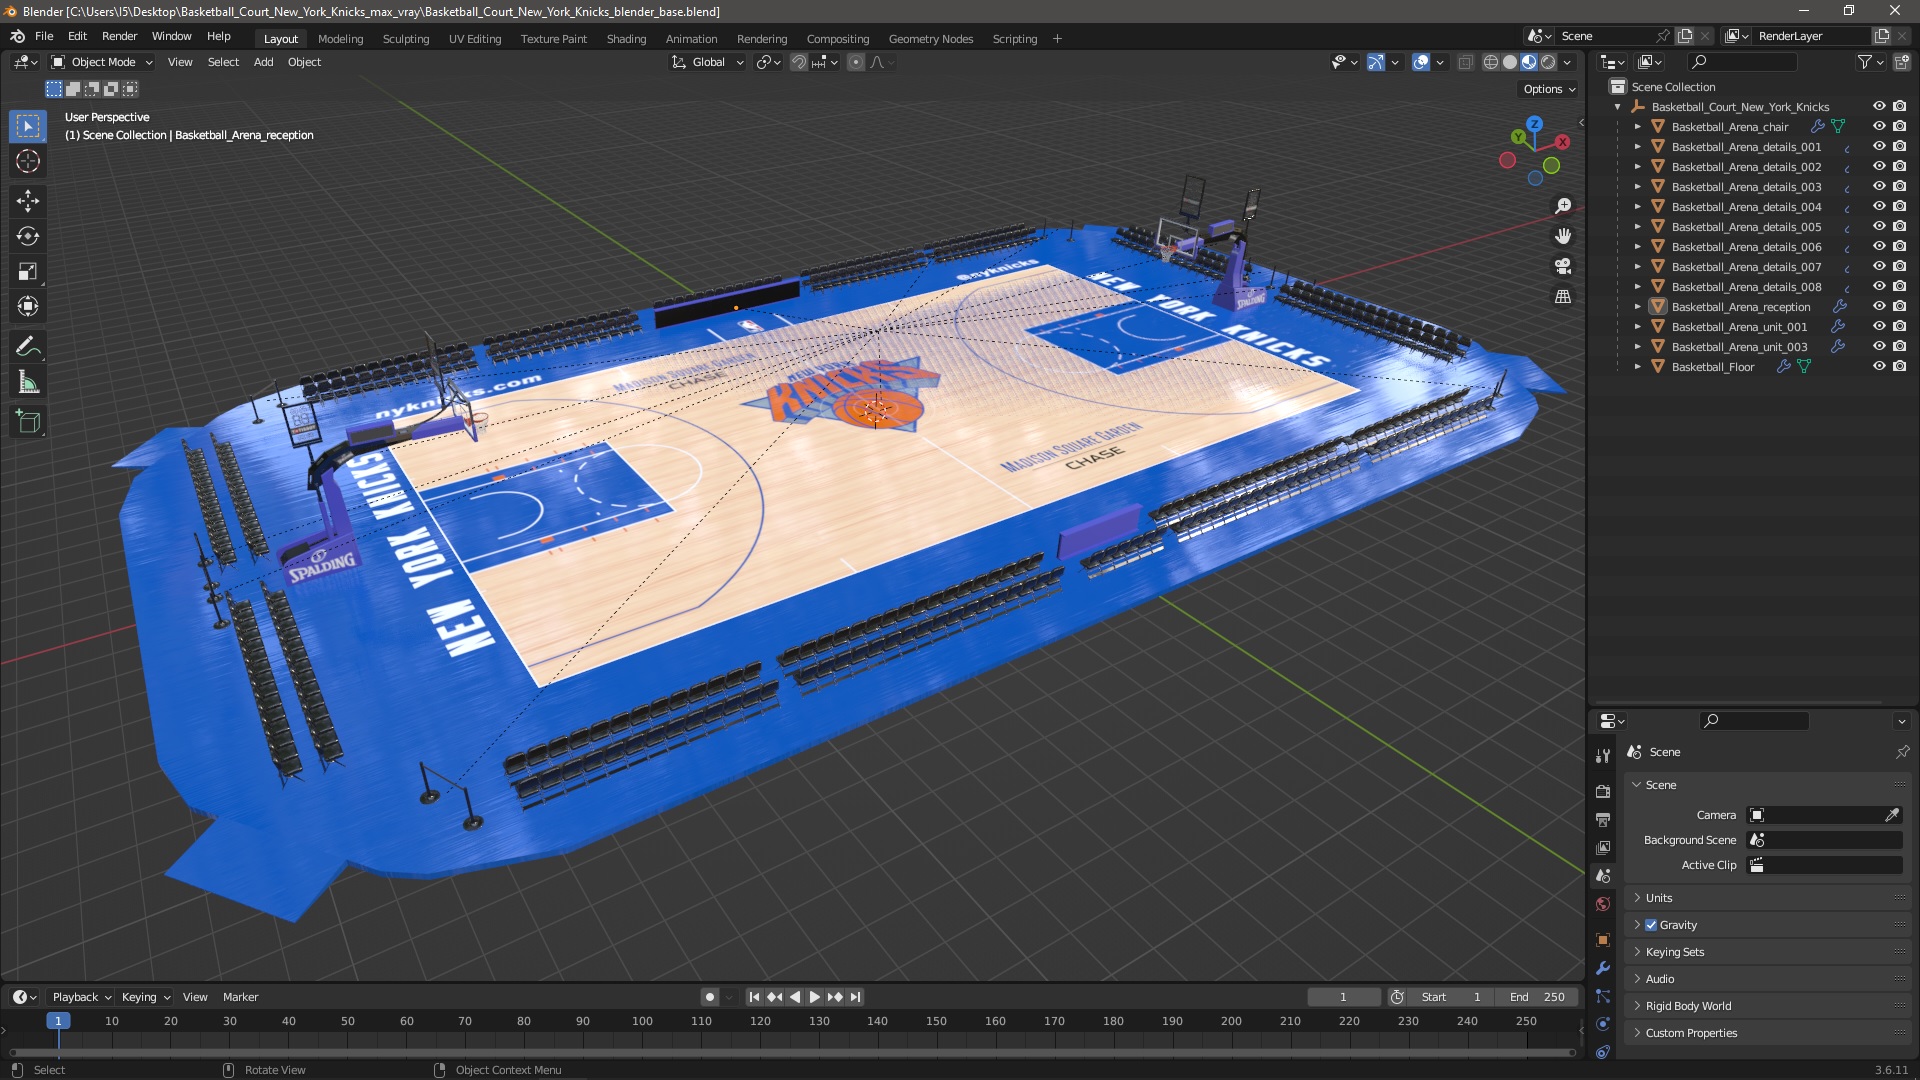The height and width of the screenshot is (1080, 1920).
Task: Open Object properties tab icon
Action: [x=1603, y=940]
